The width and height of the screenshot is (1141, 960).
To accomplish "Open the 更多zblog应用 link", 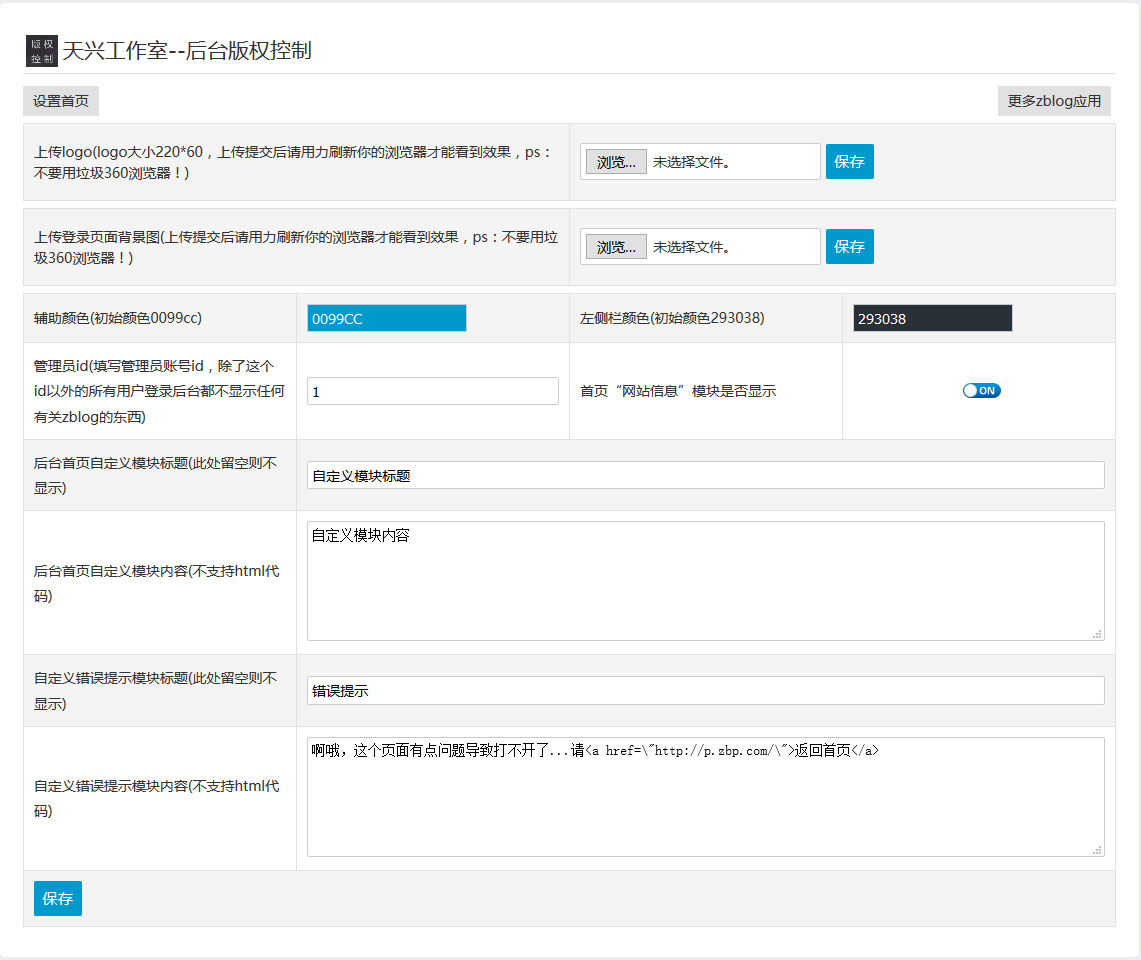I will click(x=1054, y=101).
